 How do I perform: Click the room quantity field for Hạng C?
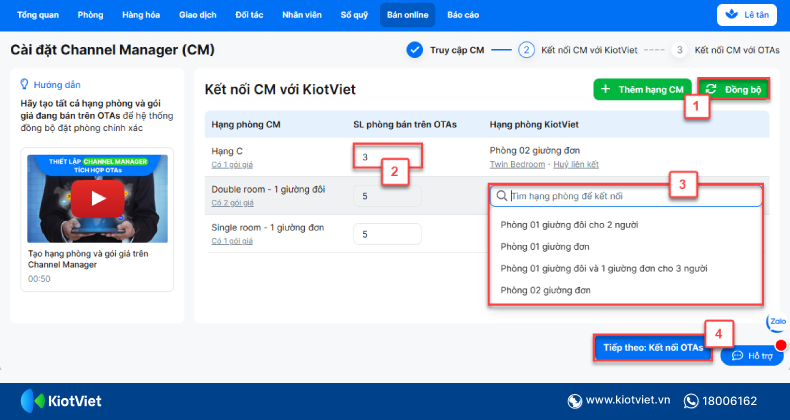point(387,157)
